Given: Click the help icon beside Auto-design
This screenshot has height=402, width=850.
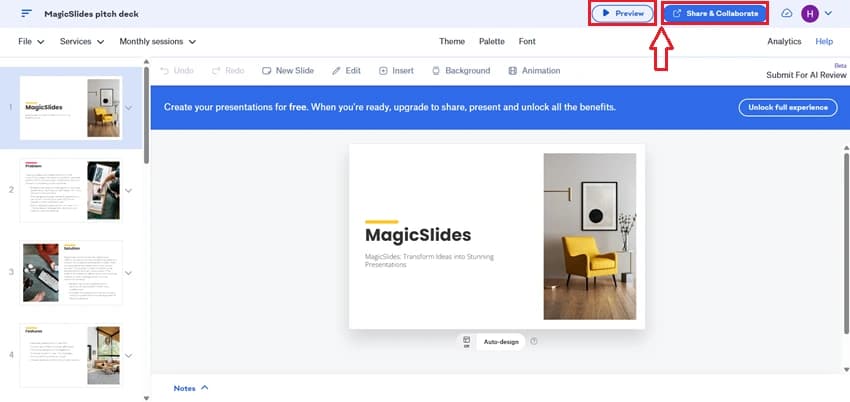Looking at the screenshot, I should point(534,341).
